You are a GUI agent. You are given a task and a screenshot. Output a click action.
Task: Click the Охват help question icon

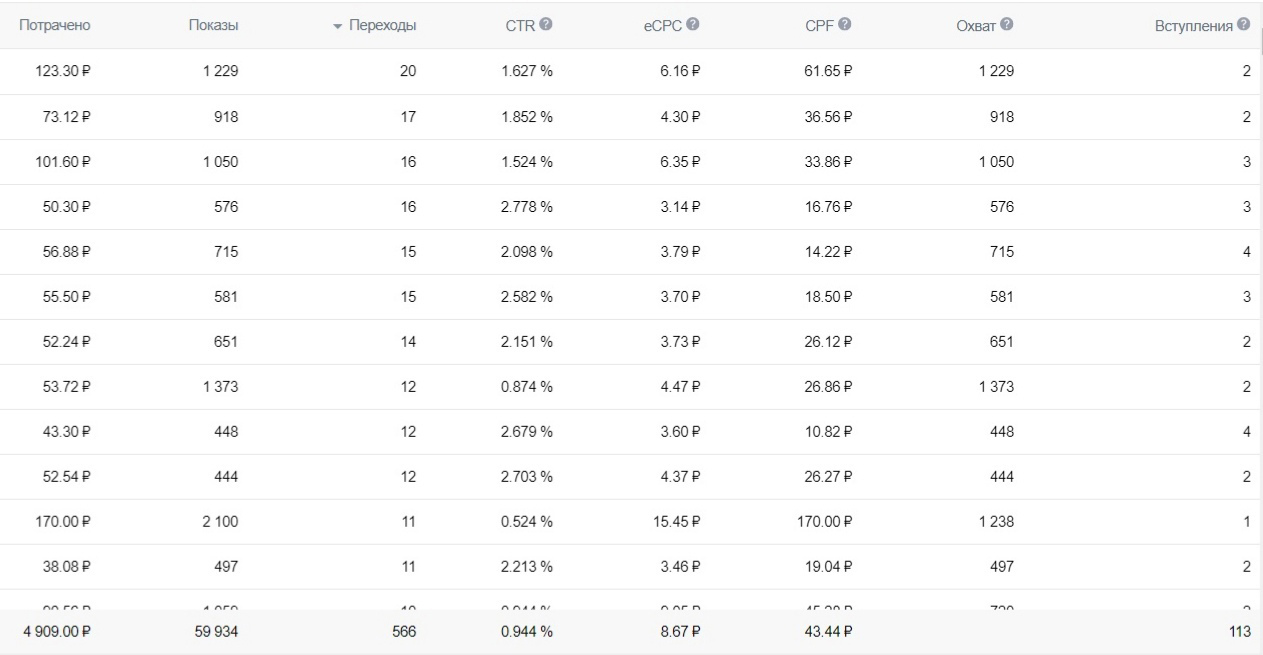tap(1008, 25)
